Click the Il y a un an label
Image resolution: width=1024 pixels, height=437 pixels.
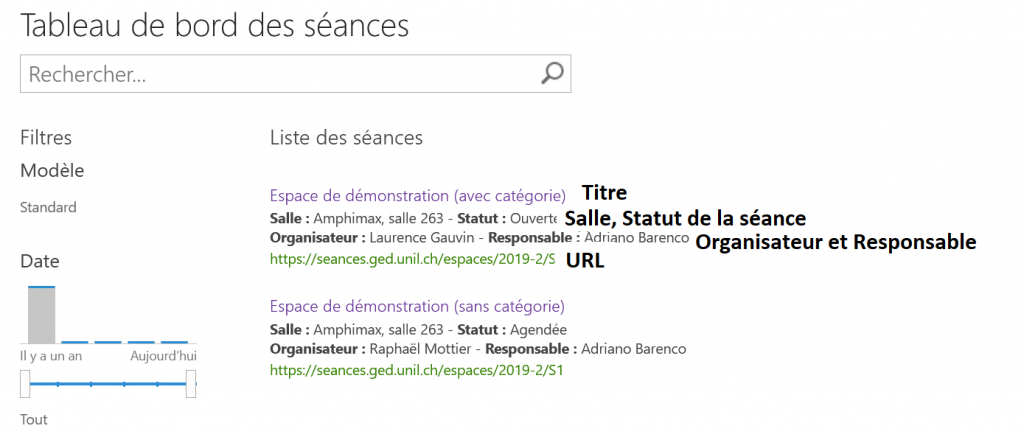51,356
